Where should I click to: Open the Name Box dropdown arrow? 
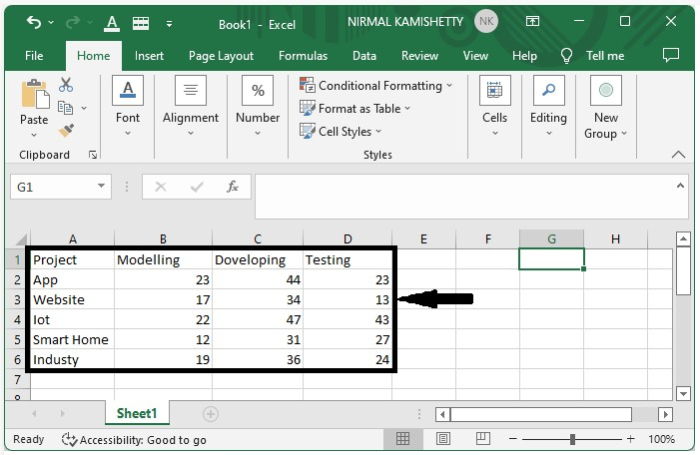(101, 186)
